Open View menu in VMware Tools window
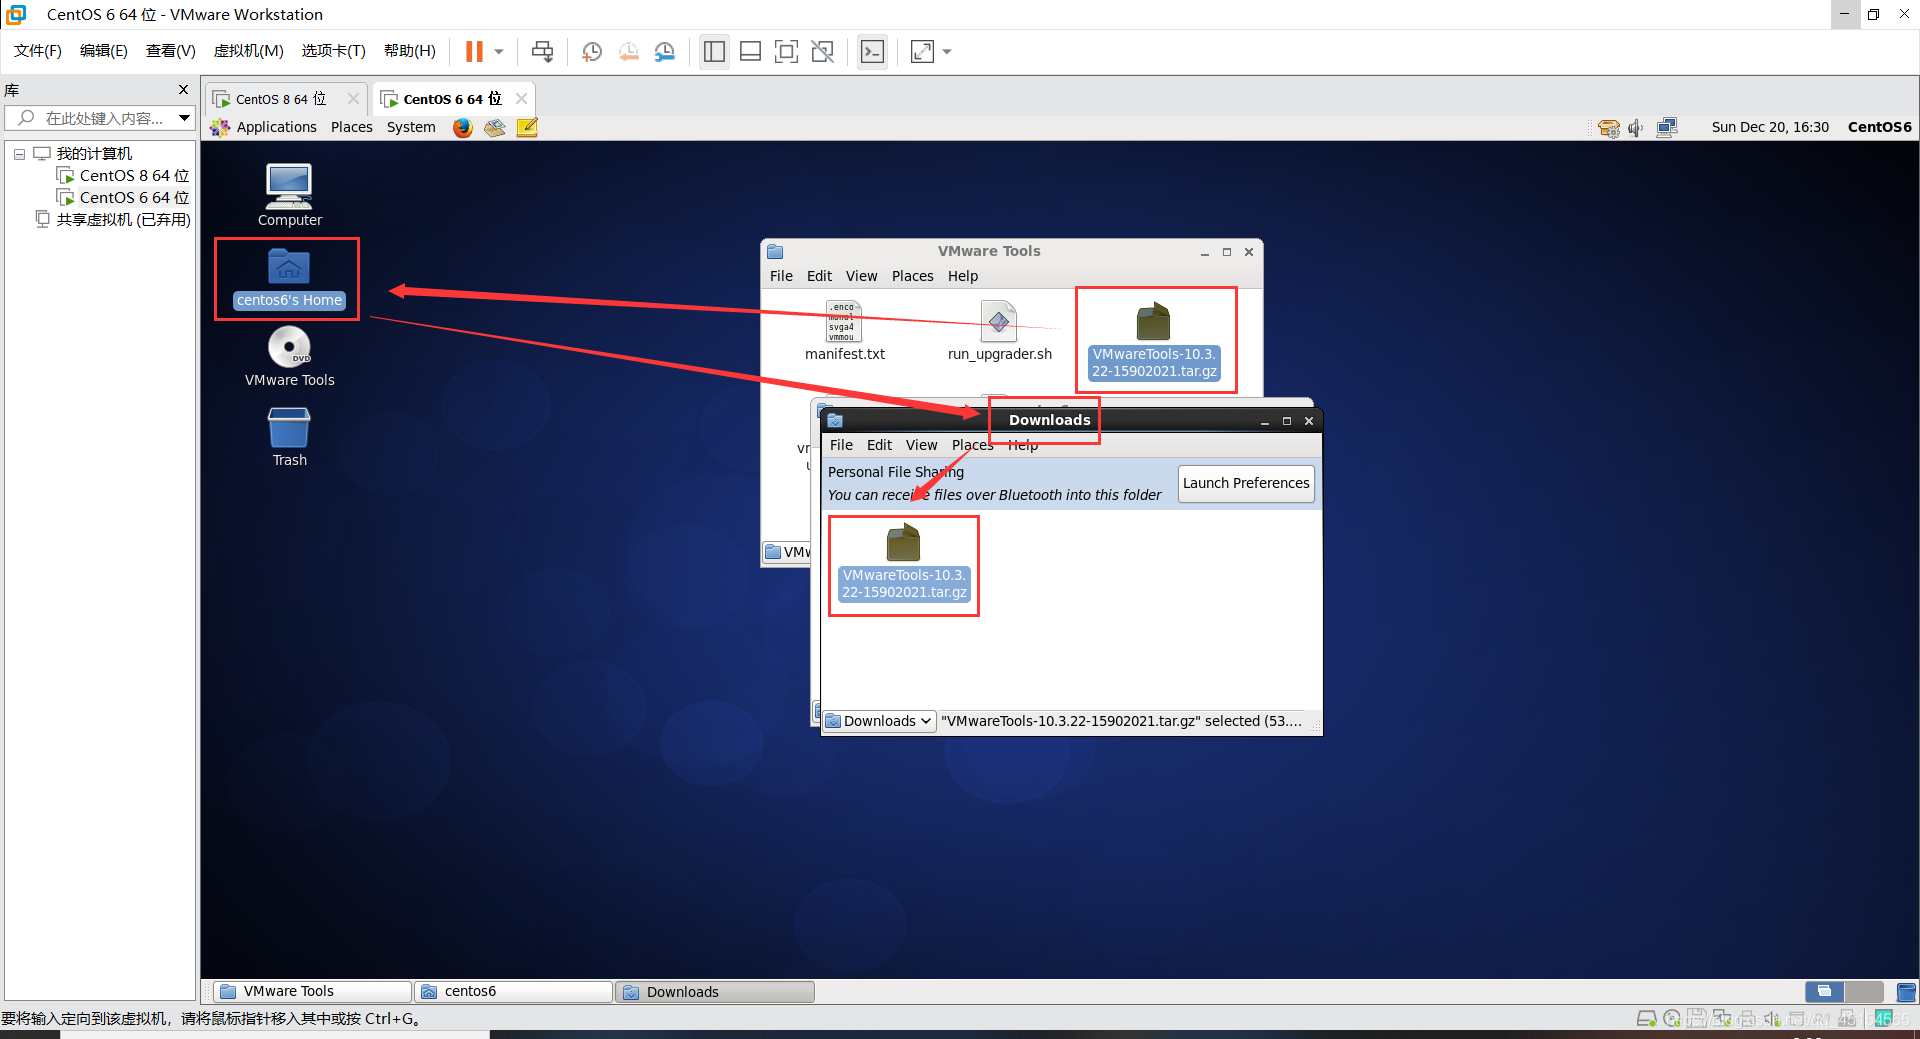 pos(861,276)
